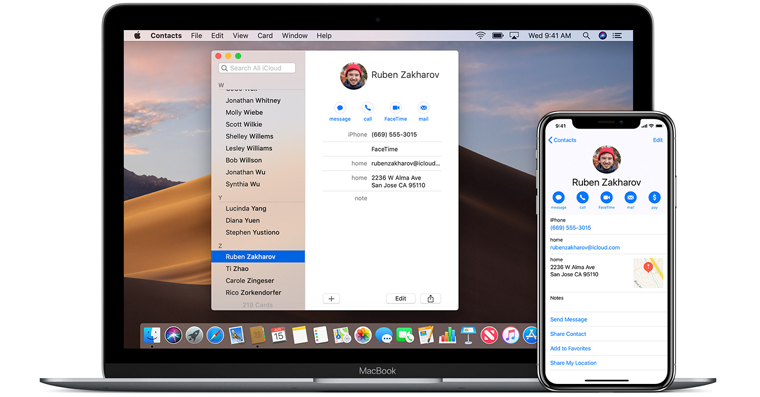
Task: Open iTunes music note icon in the Dock
Action: 510,335
